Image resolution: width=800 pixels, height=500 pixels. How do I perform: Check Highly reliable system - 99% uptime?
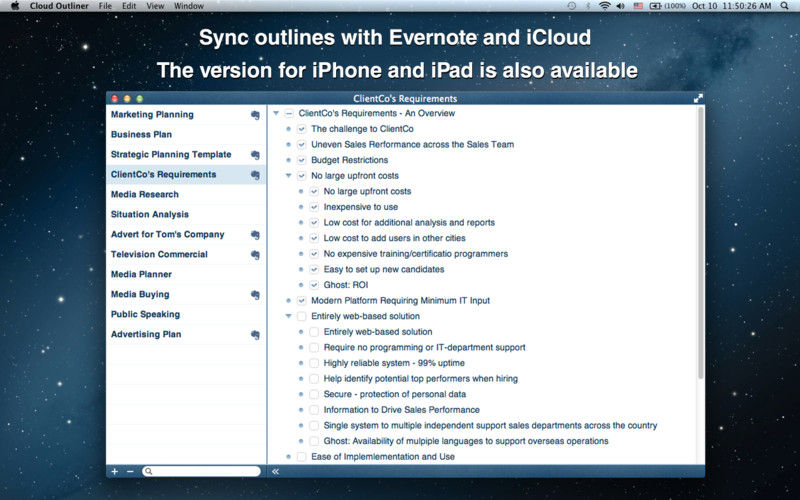click(314, 363)
